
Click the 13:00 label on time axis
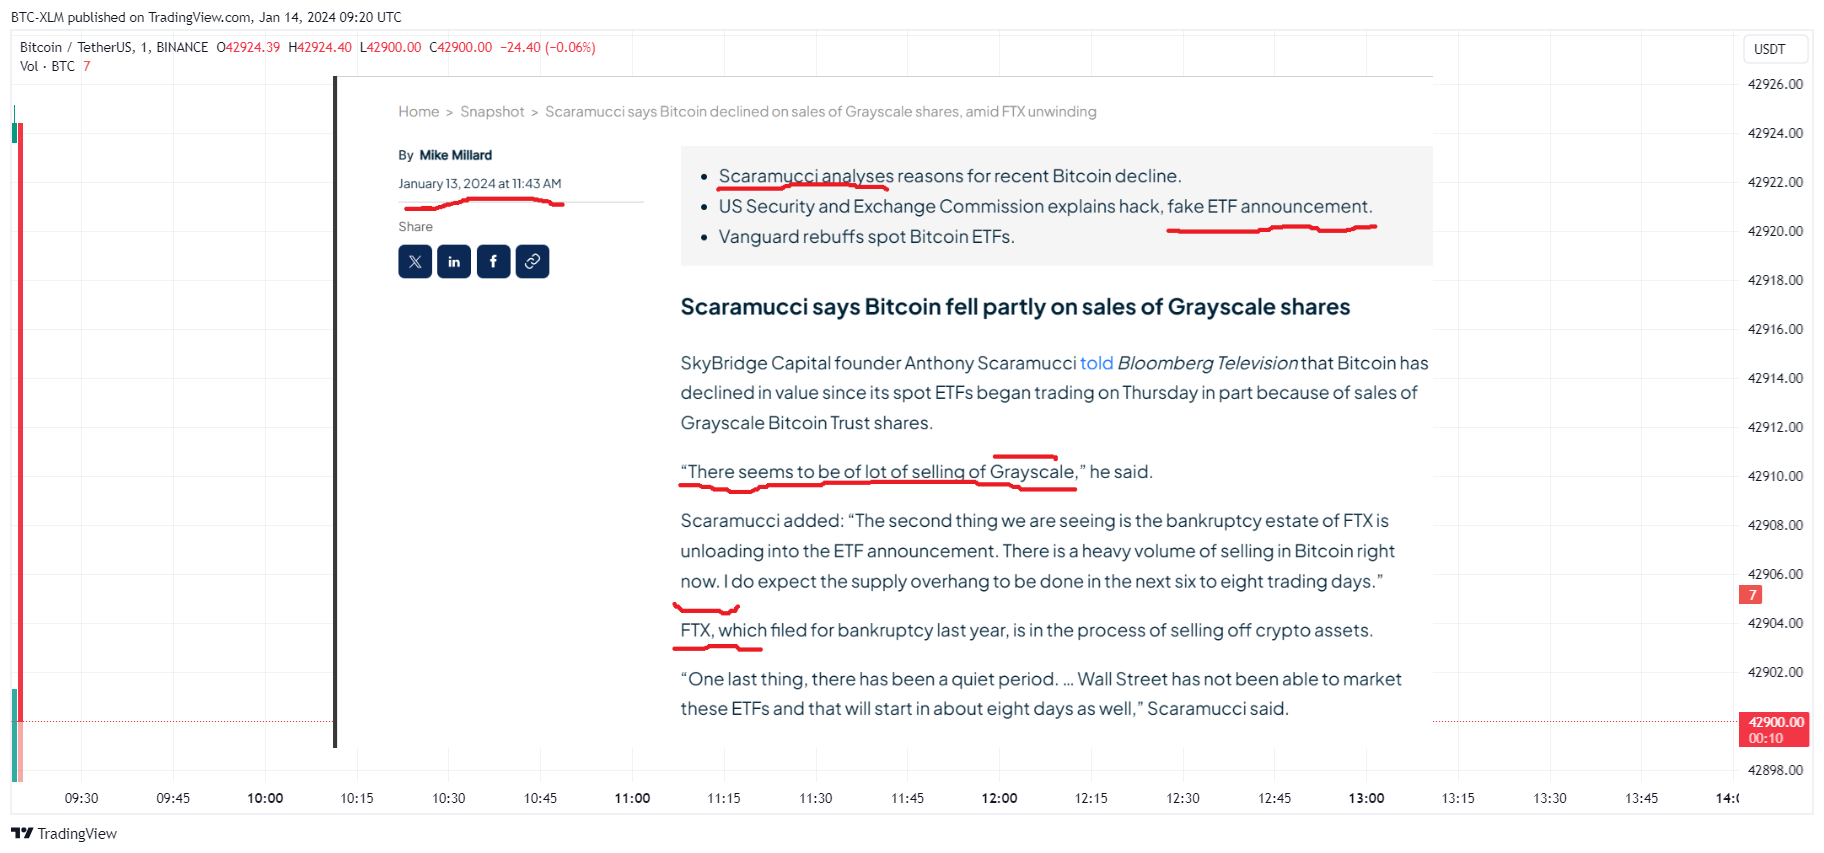(1366, 798)
